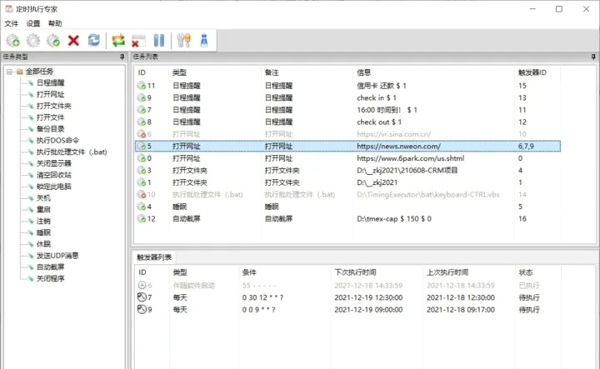Screen dimensions: 600x369
Task: Click the cron condition 0 30 12 * * ?
Action: coord(262,297)
